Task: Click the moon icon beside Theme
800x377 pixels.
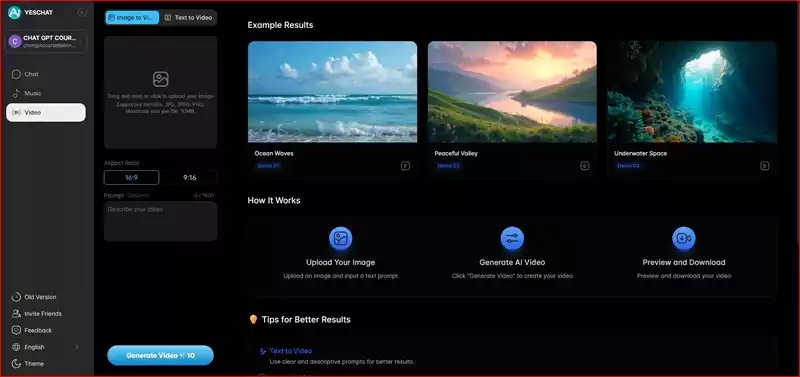Action: (16, 364)
